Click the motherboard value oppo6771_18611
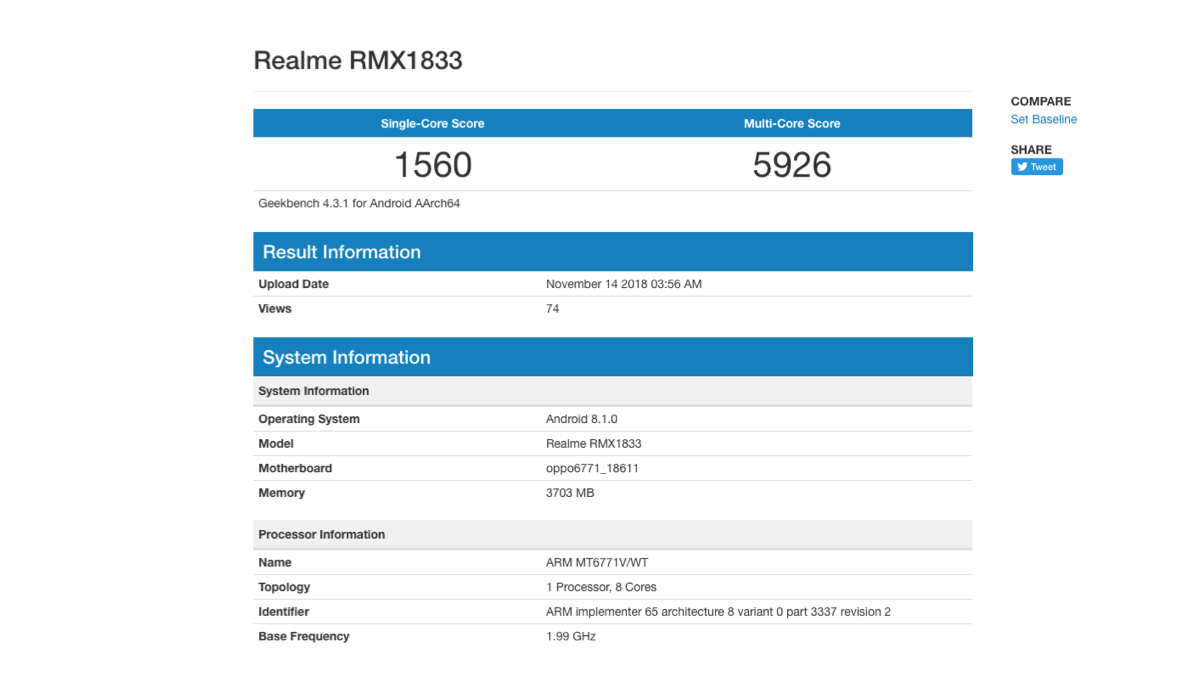This screenshot has width=1200, height=673. 592,468
